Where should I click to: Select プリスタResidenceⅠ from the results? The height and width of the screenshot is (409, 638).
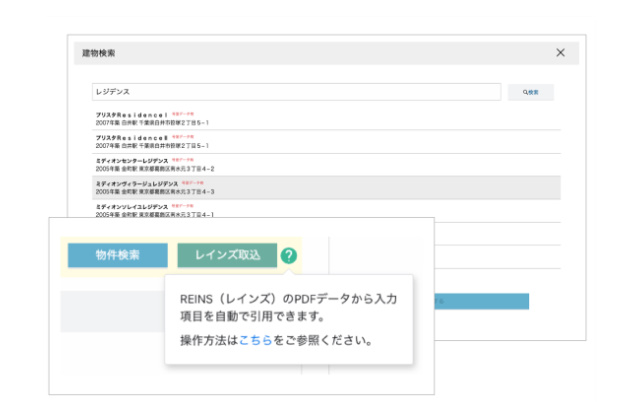(132, 116)
